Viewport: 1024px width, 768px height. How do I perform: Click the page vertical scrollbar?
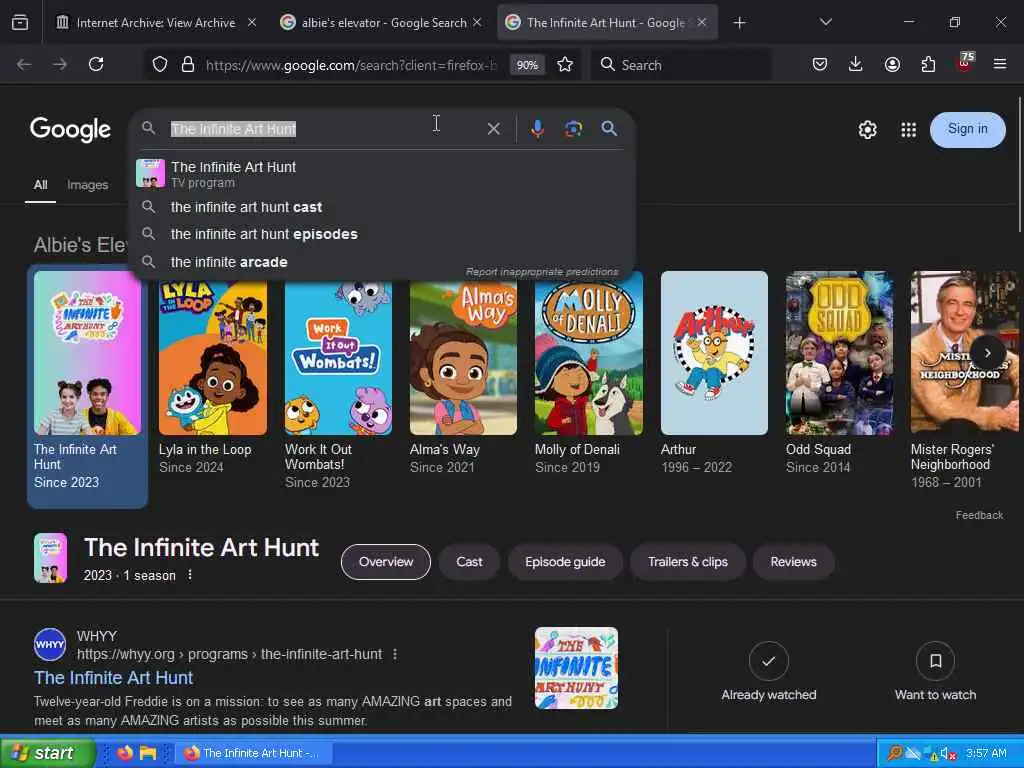click(1019, 163)
